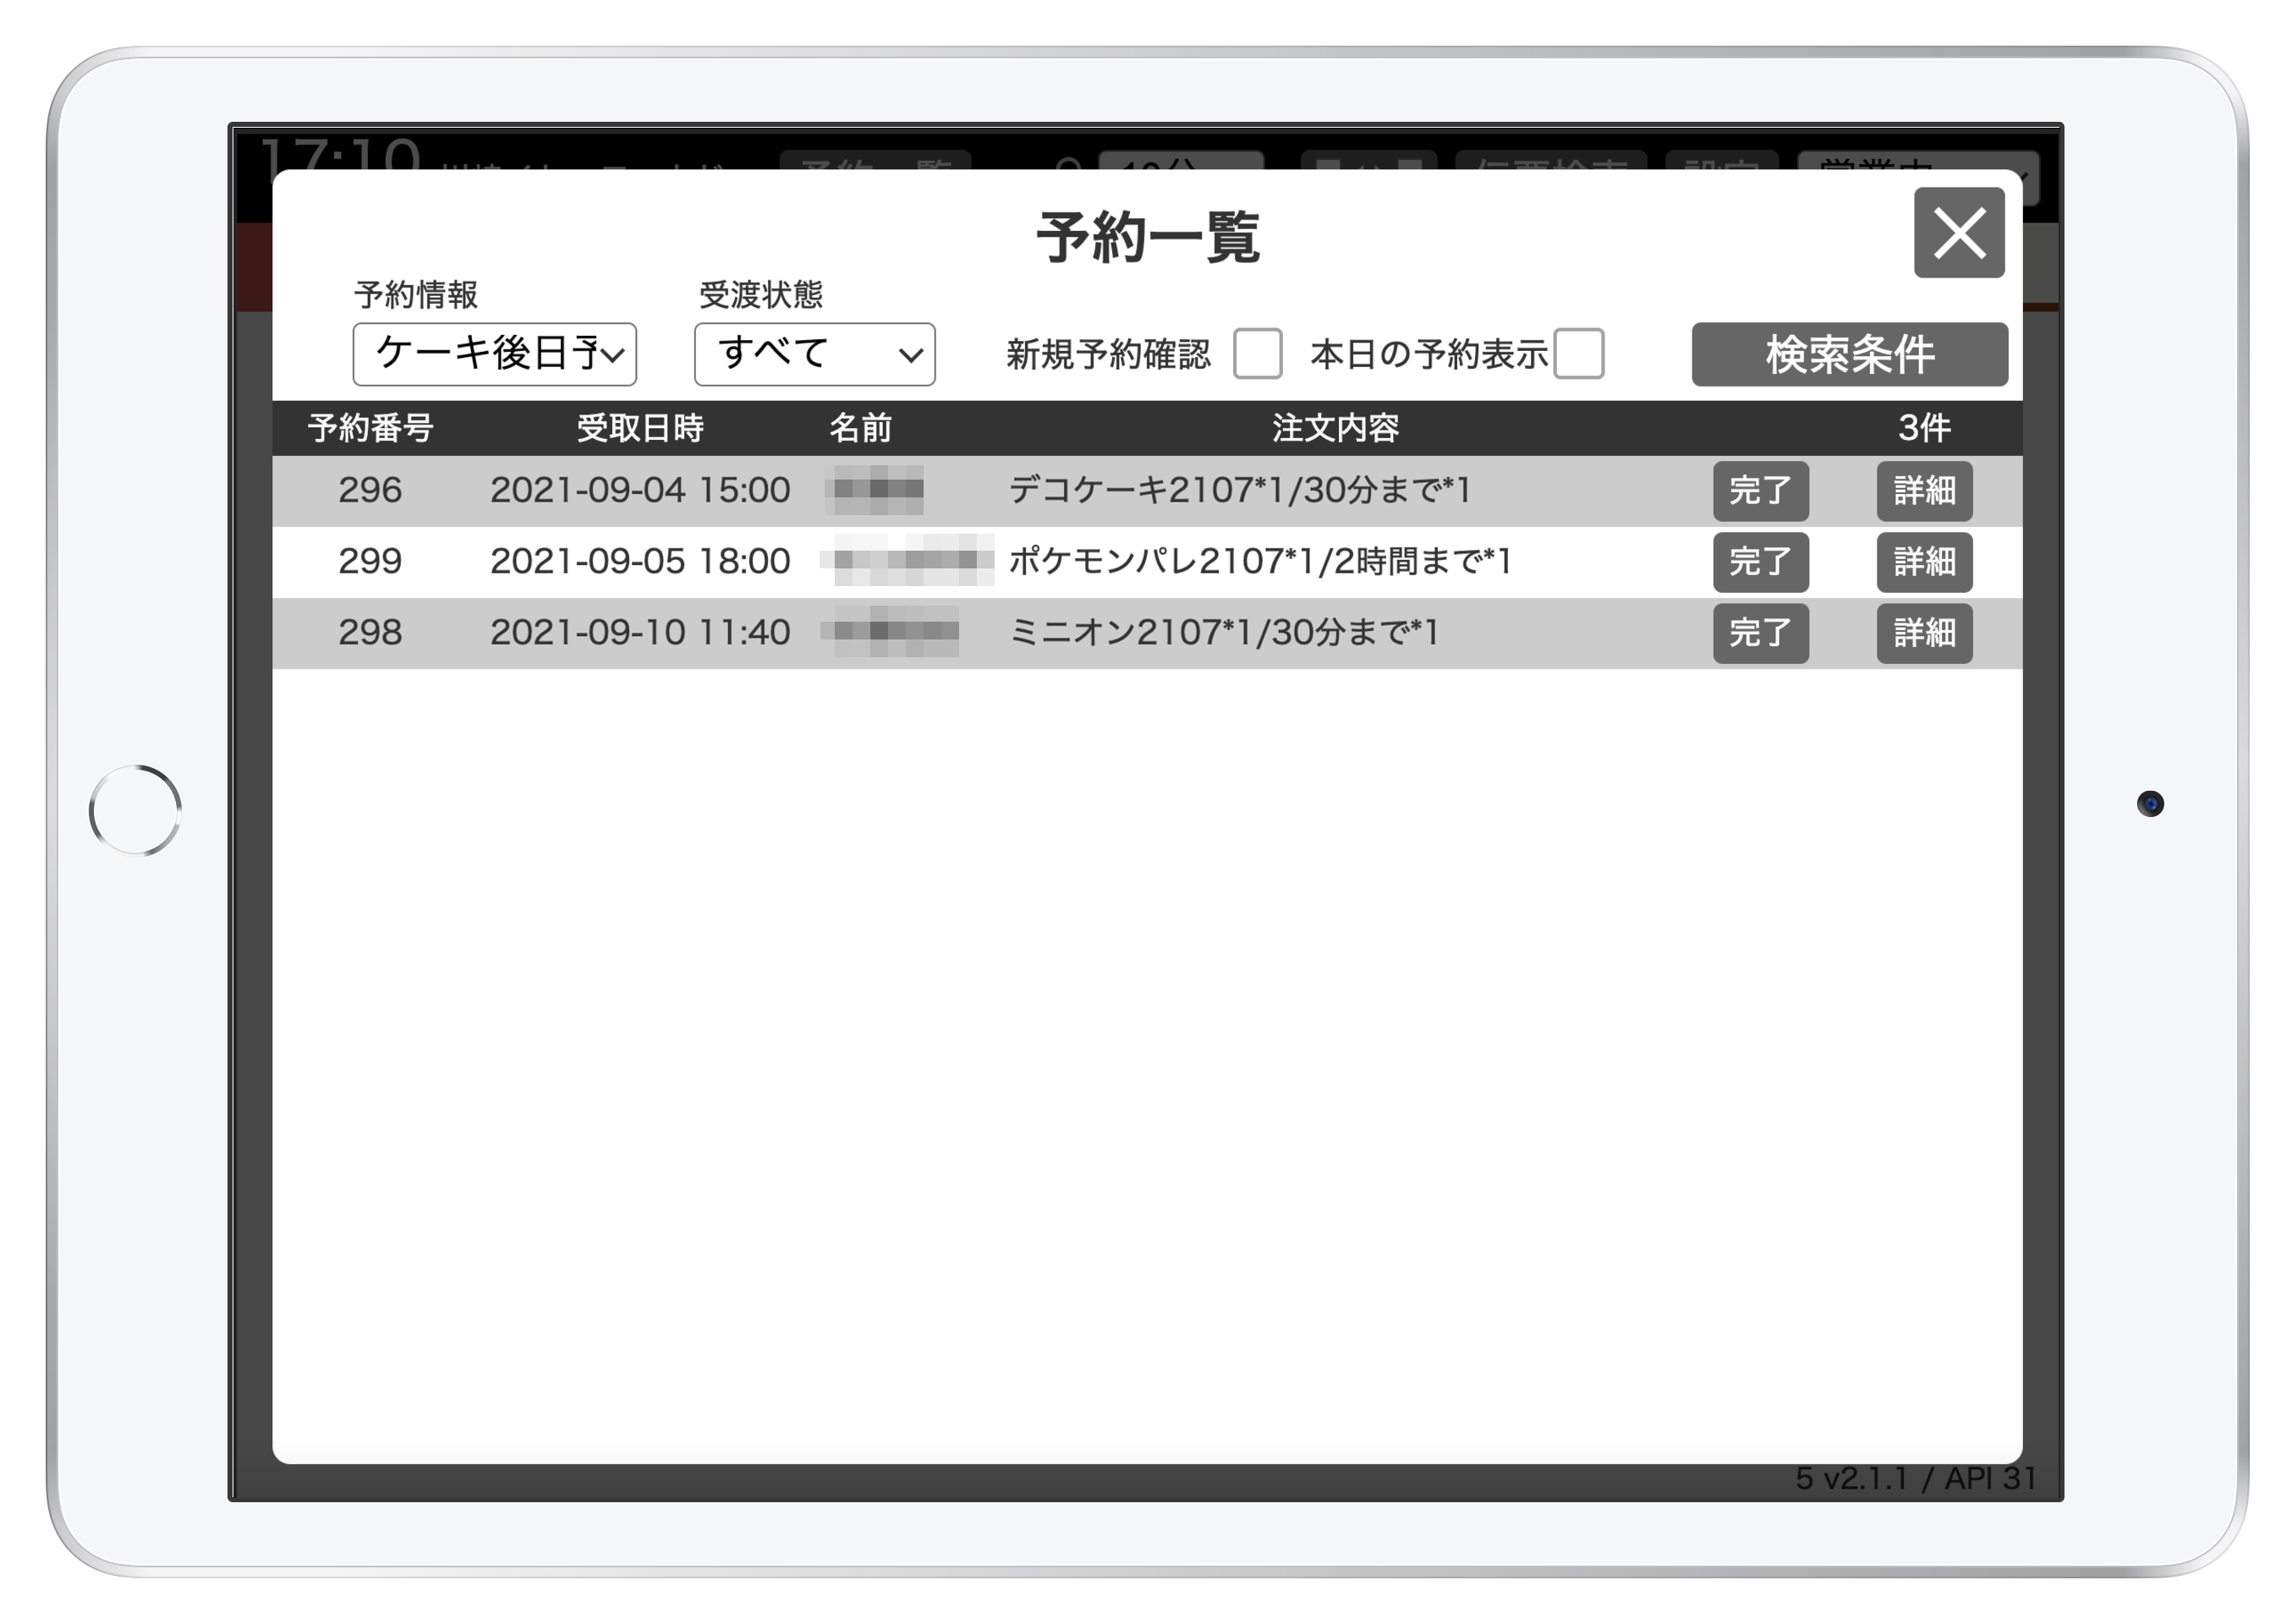
Task: Open the 検索条件 search conditions button
Action: (x=1849, y=354)
